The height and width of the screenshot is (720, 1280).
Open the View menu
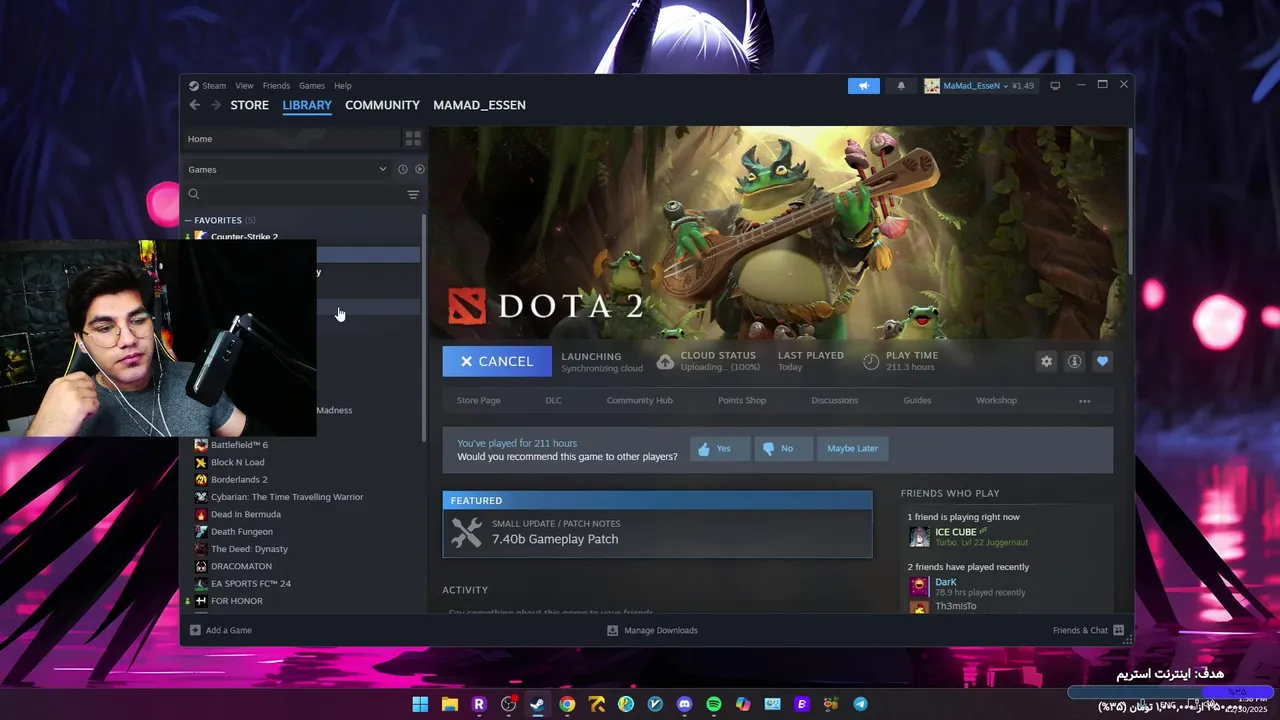coord(244,86)
